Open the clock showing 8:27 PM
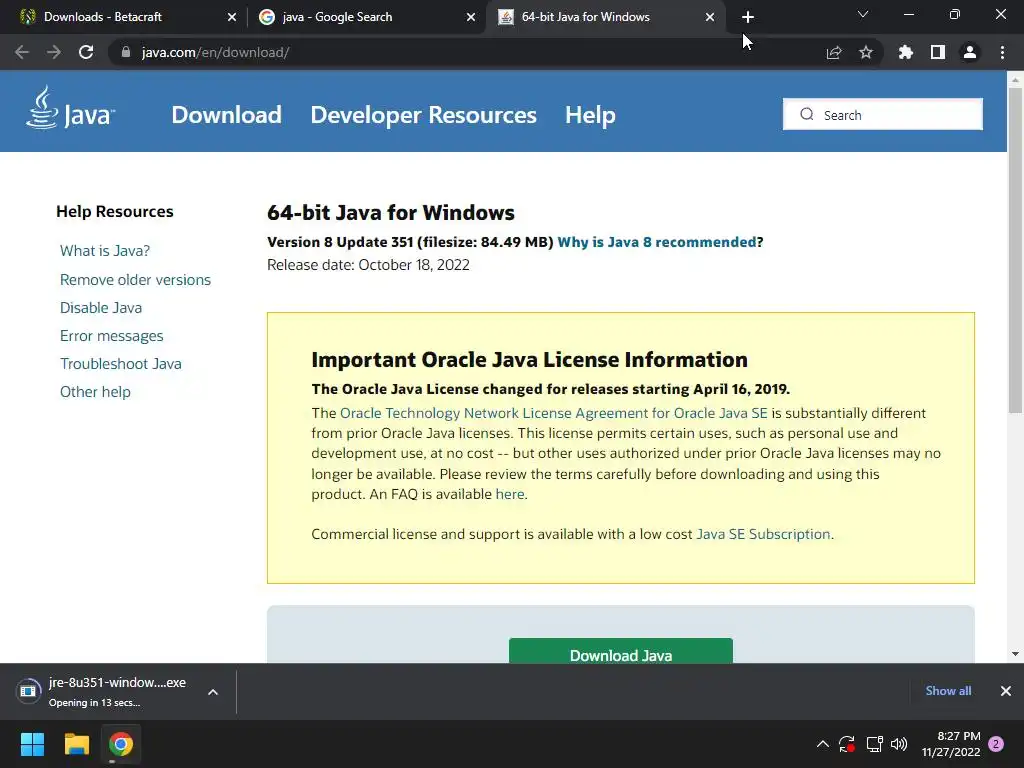The width and height of the screenshot is (1024, 768). [951, 744]
